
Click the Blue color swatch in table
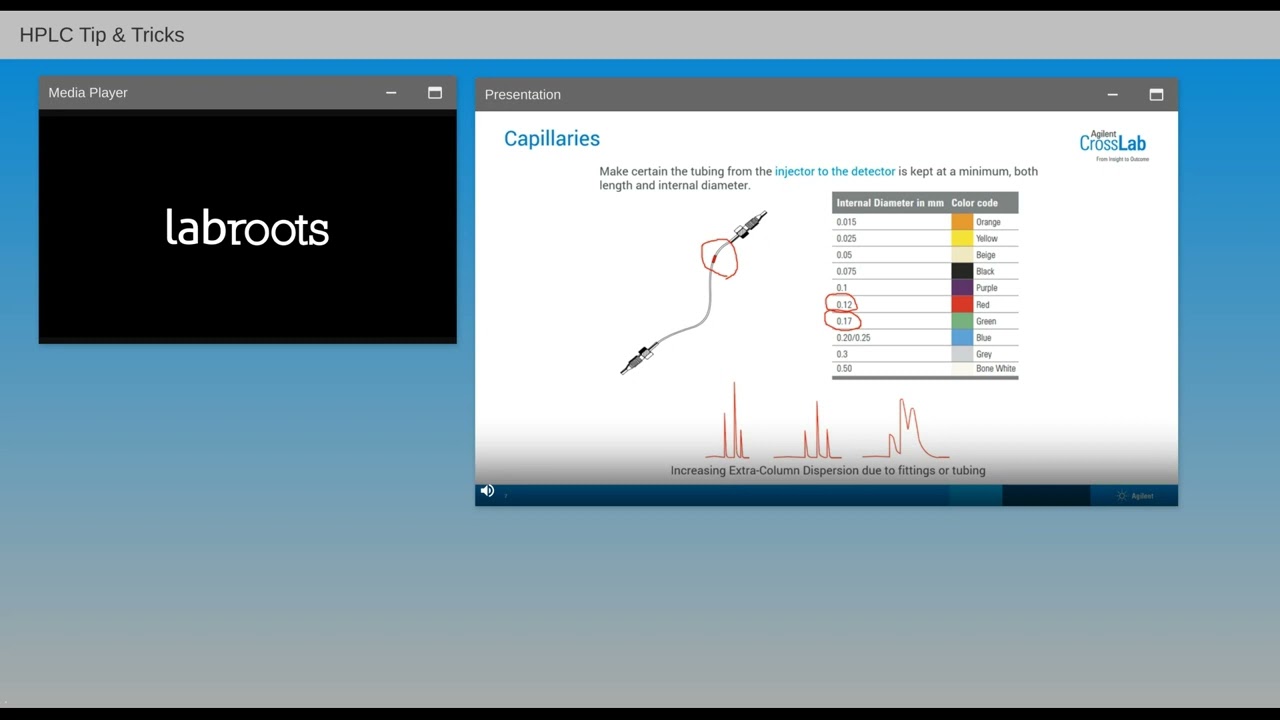click(x=962, y=337)
